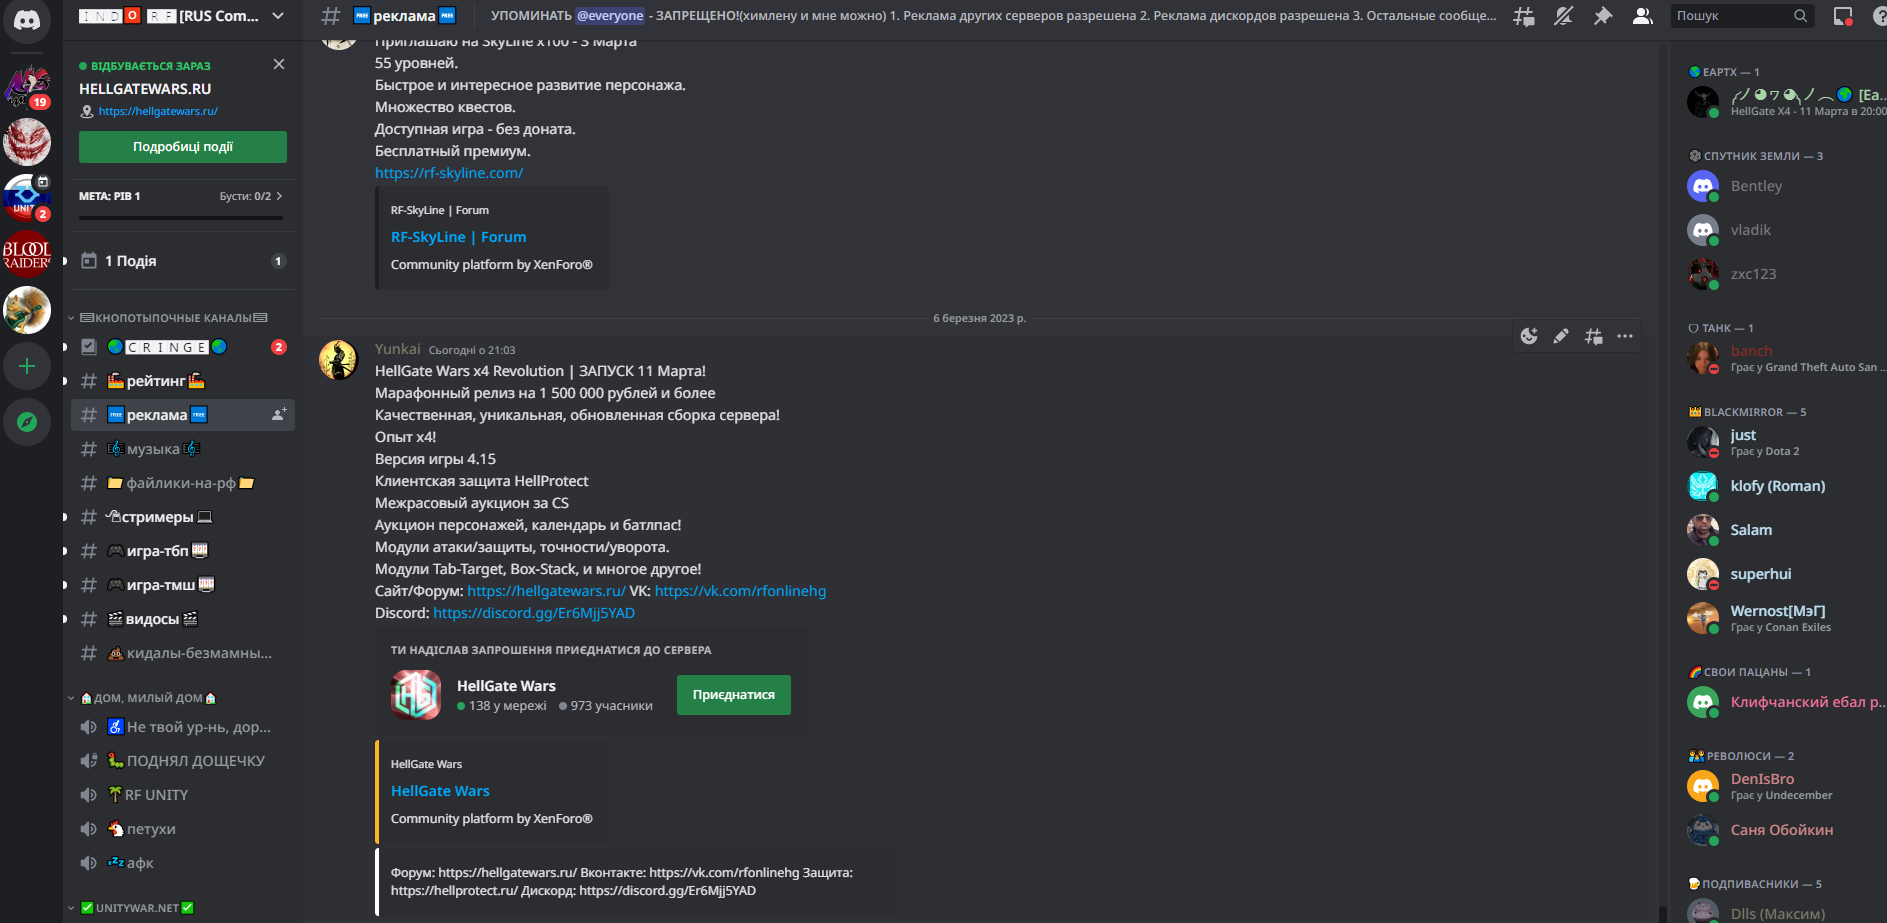The width and height of the screenshot is (1887, 923).
Task: Expand the server boosts goal chevron
Action: click(279, 196)
